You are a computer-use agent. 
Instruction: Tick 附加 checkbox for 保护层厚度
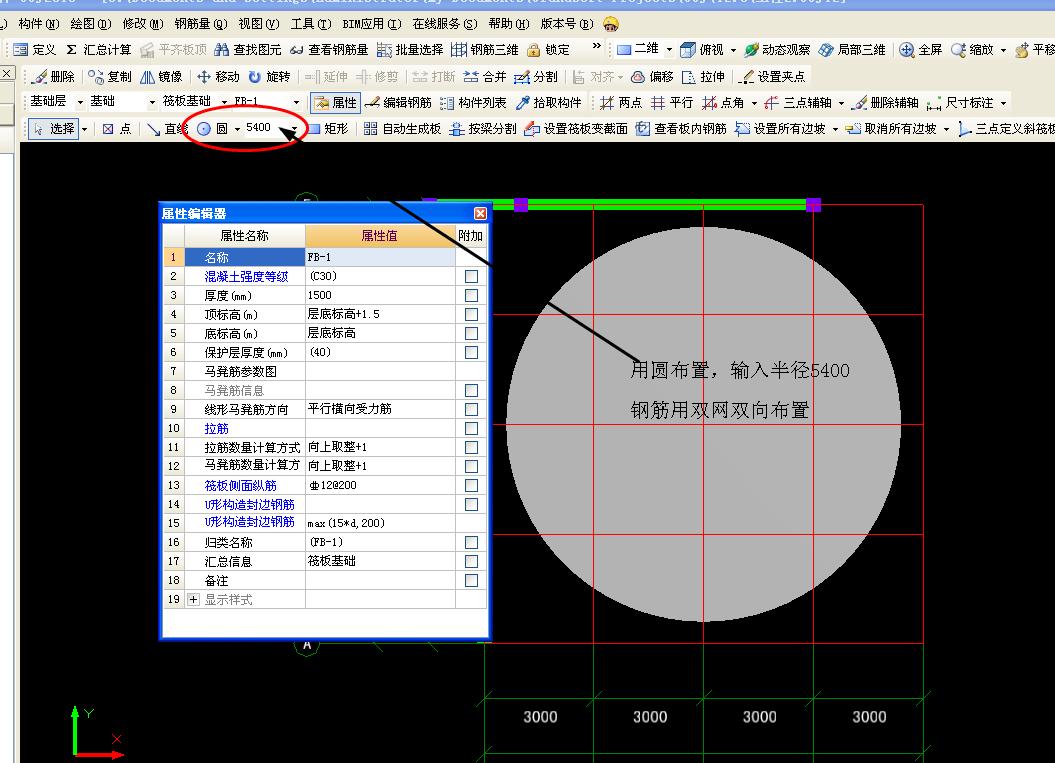[x=471, y=353]
